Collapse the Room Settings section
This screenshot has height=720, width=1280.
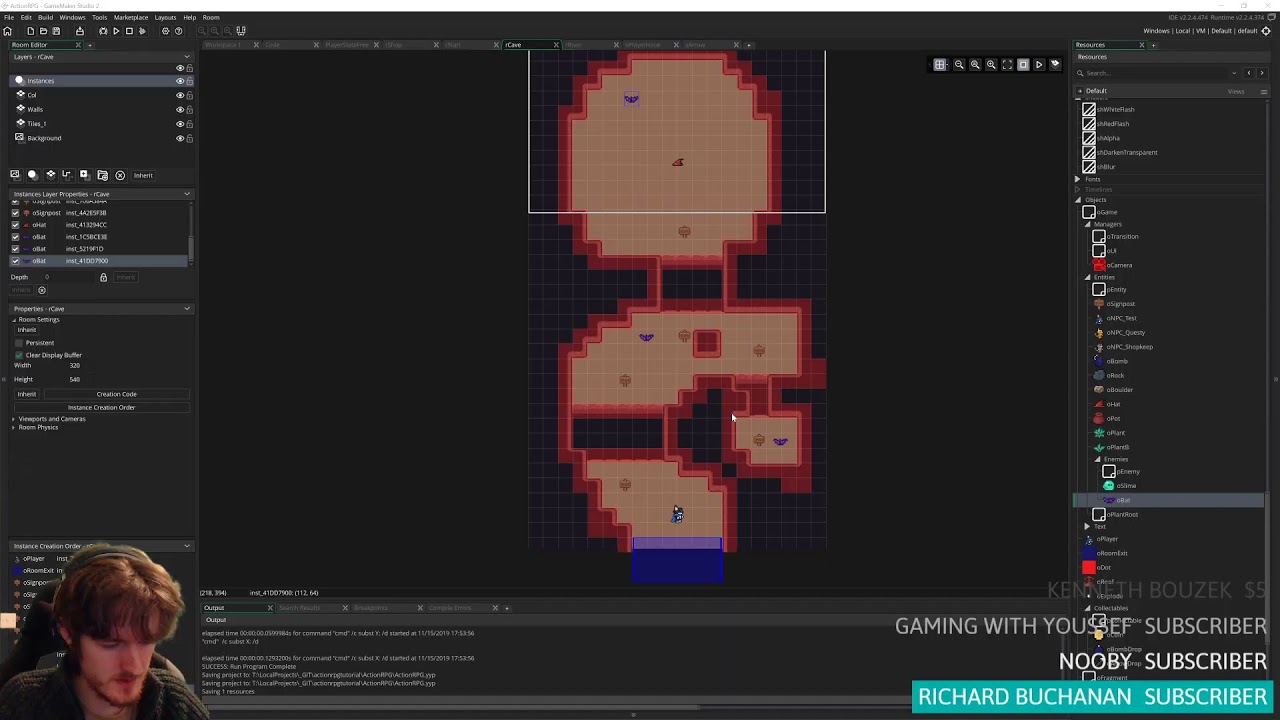click(x=13, y=320)
